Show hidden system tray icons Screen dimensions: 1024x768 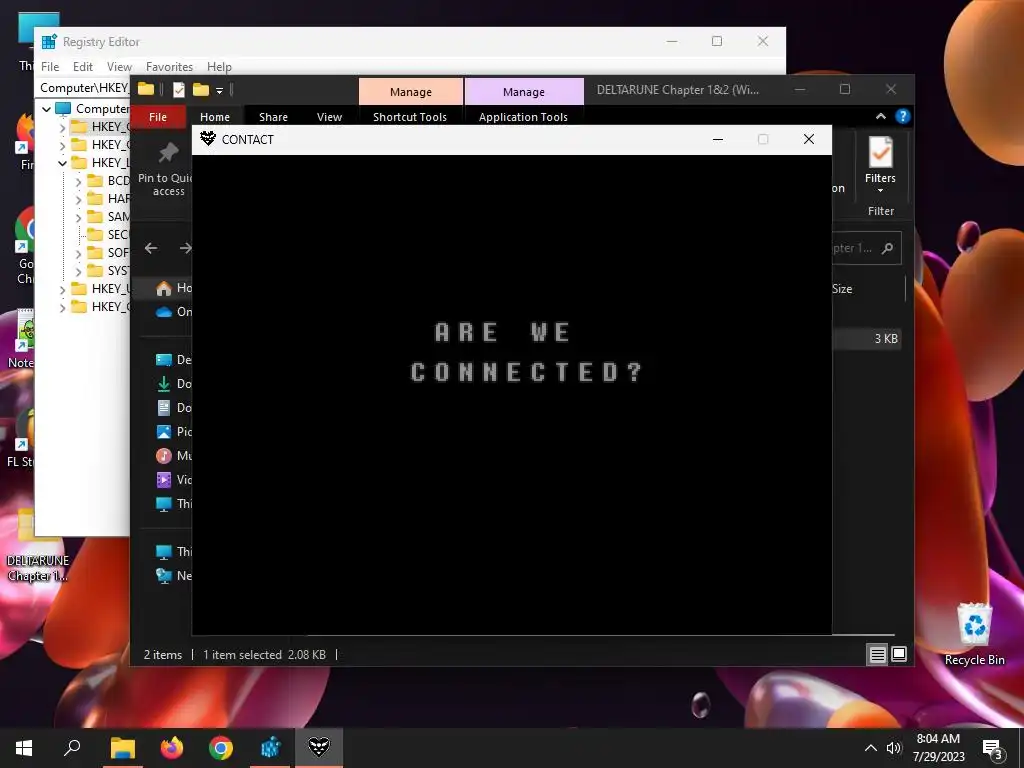point(871,748)
